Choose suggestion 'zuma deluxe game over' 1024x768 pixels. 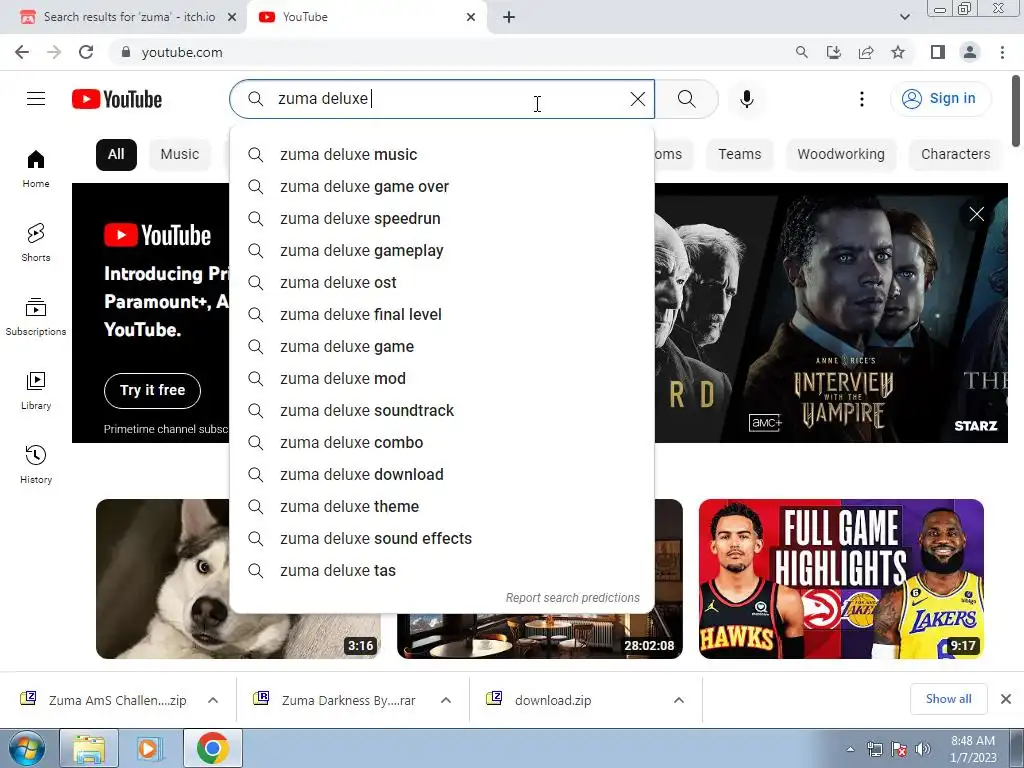pyautogui.click(x=442, y=187)
